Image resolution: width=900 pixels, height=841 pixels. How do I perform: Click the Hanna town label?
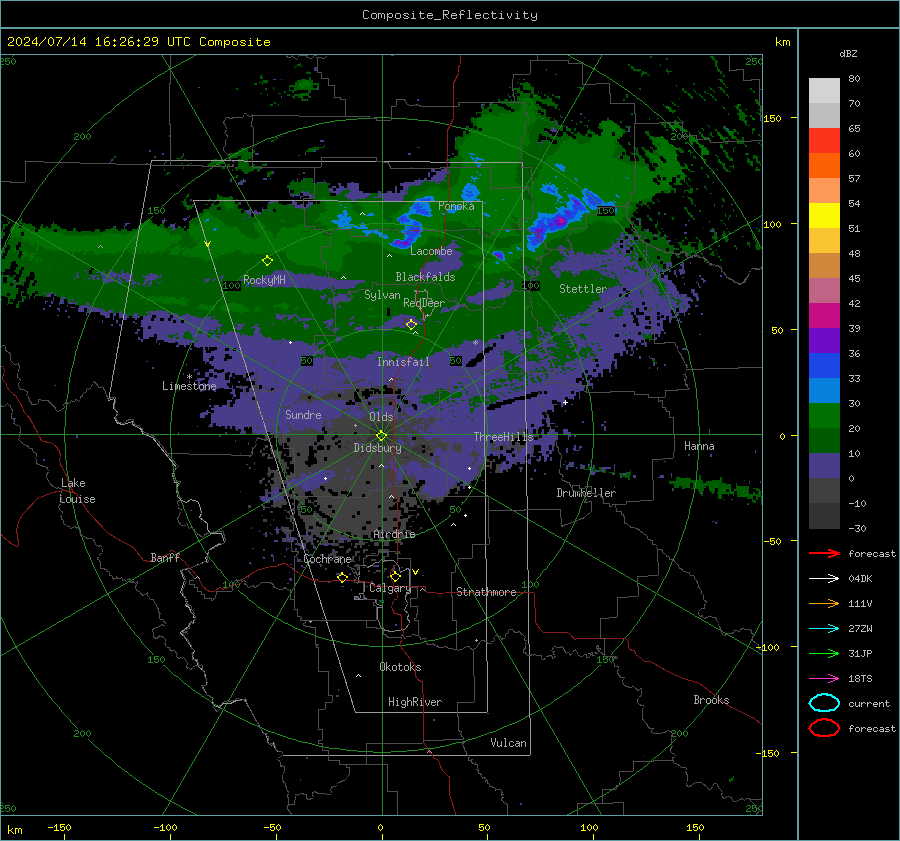pyautogui.click(x=699, y=446)
